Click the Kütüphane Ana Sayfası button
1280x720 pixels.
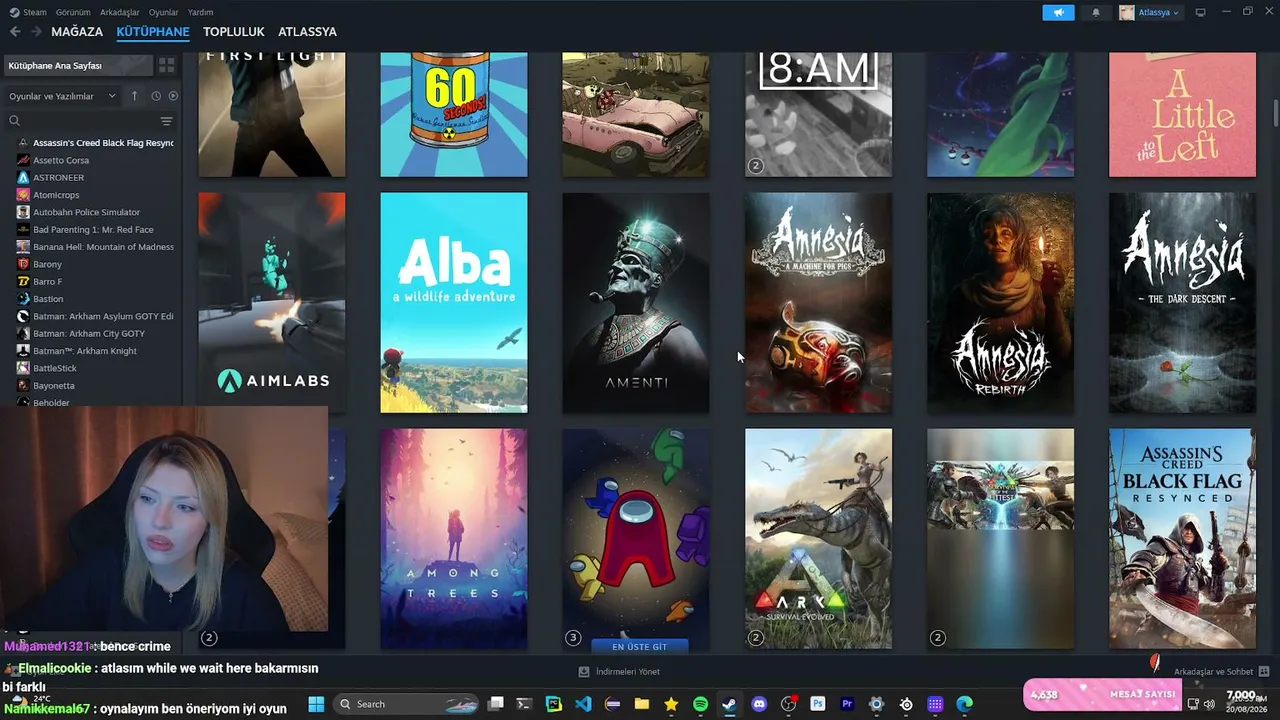coord(78,65)
